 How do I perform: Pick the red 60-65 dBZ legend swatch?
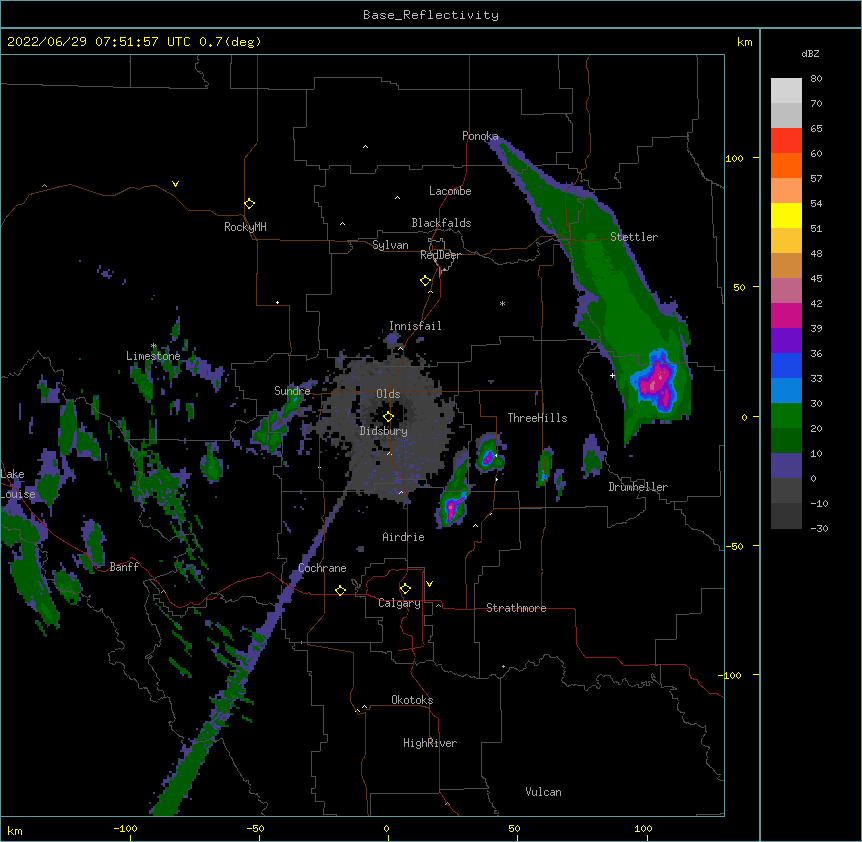coord(786,140)
